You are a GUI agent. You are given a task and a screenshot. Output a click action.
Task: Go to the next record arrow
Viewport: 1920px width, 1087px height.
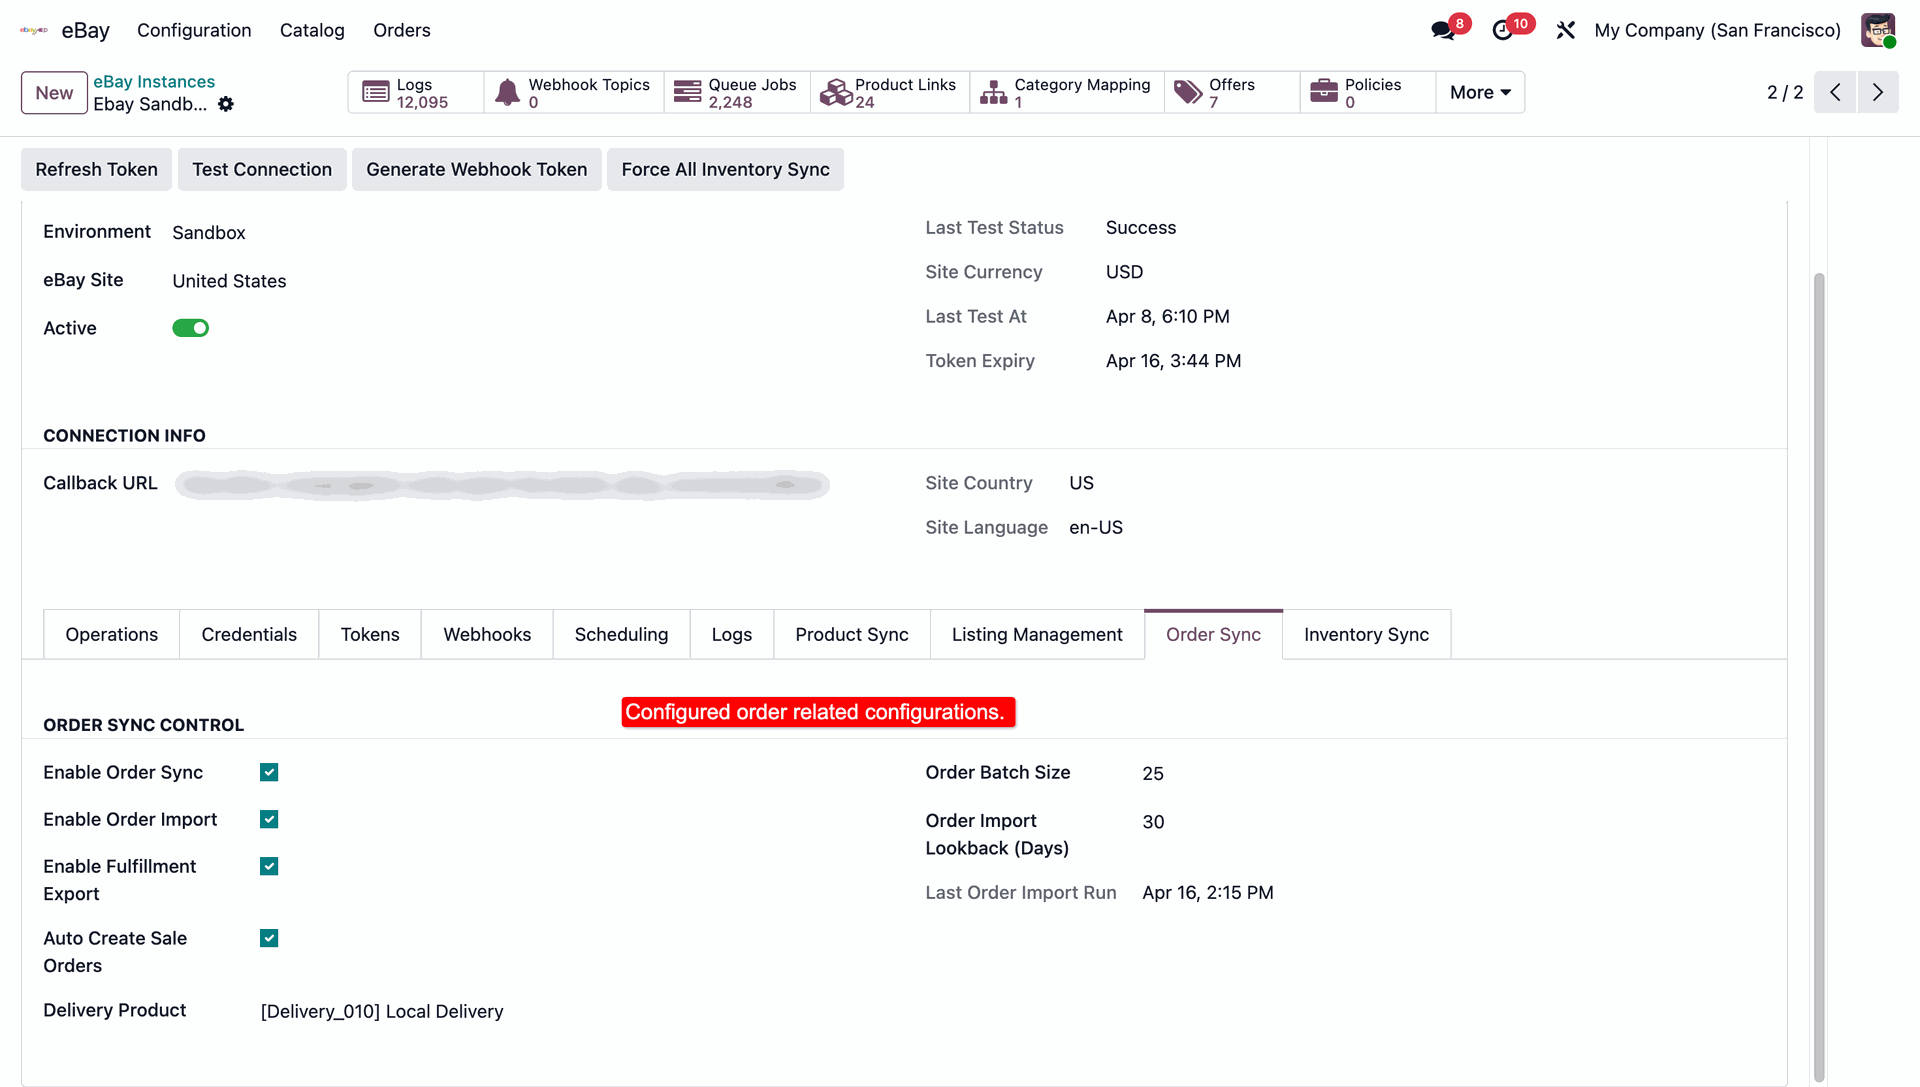coord(1878,92)
